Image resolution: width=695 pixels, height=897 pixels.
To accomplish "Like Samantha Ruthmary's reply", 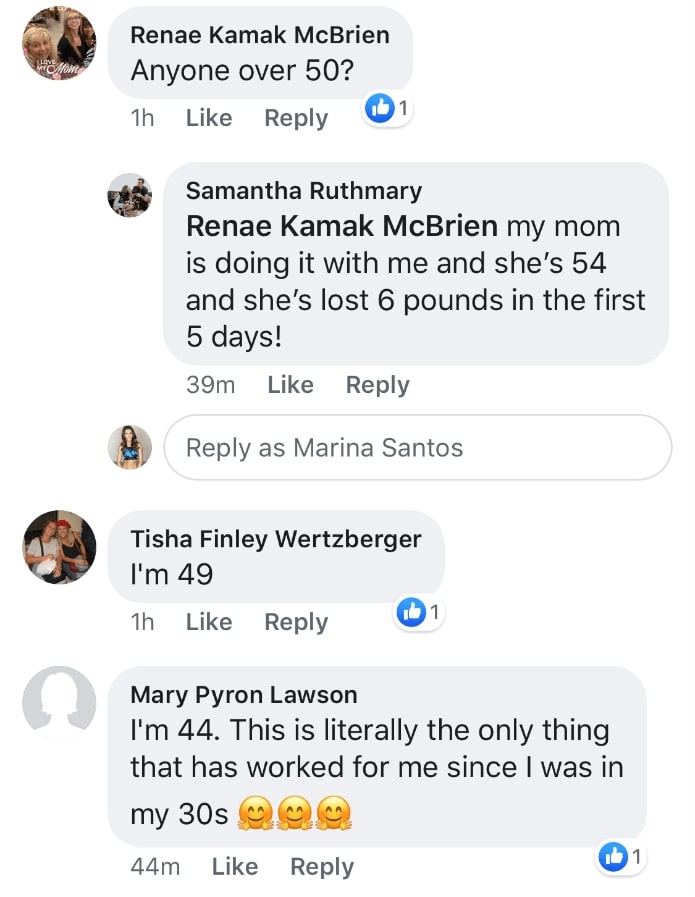I will pyautogui.click(x=290, y=385).
